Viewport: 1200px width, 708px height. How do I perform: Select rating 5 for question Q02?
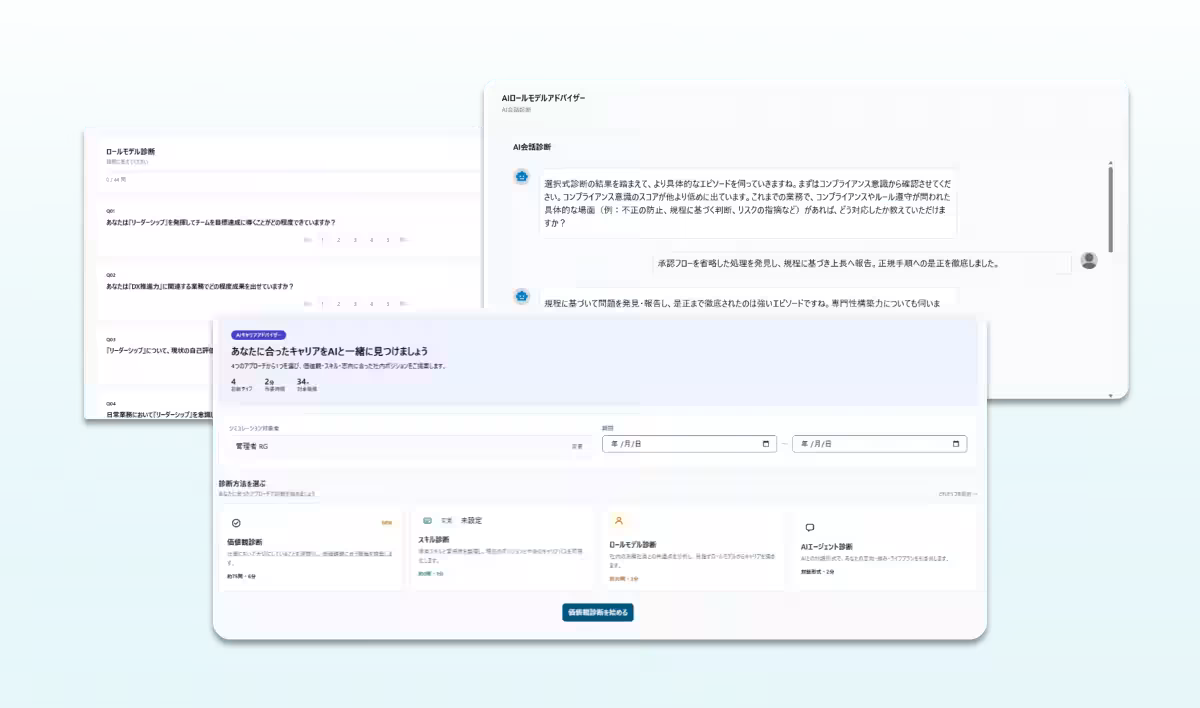388,304
